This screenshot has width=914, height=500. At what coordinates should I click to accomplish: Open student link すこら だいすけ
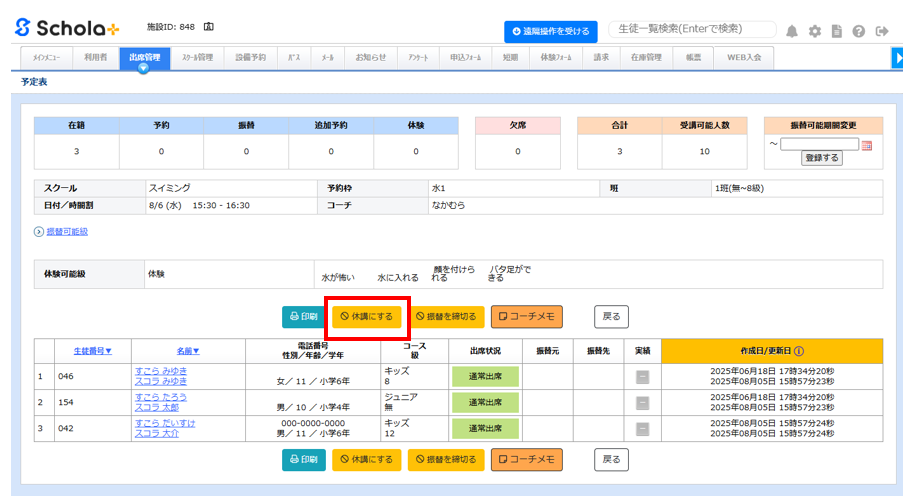click(165, 423)
